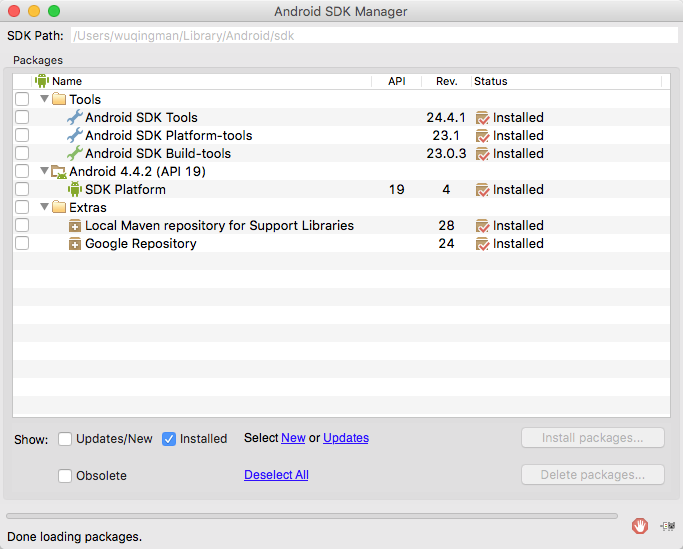The height and width of the screenshot is (549, 683).
Task: Click the Android SDK Platform-tools wrench icon
Action: tap(74, 135)
